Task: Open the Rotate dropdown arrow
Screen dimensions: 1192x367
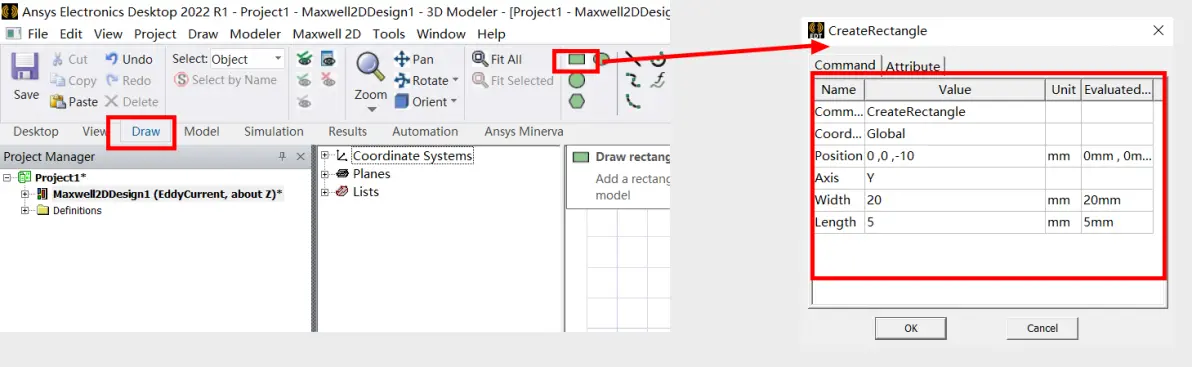Action: (455, 80)
